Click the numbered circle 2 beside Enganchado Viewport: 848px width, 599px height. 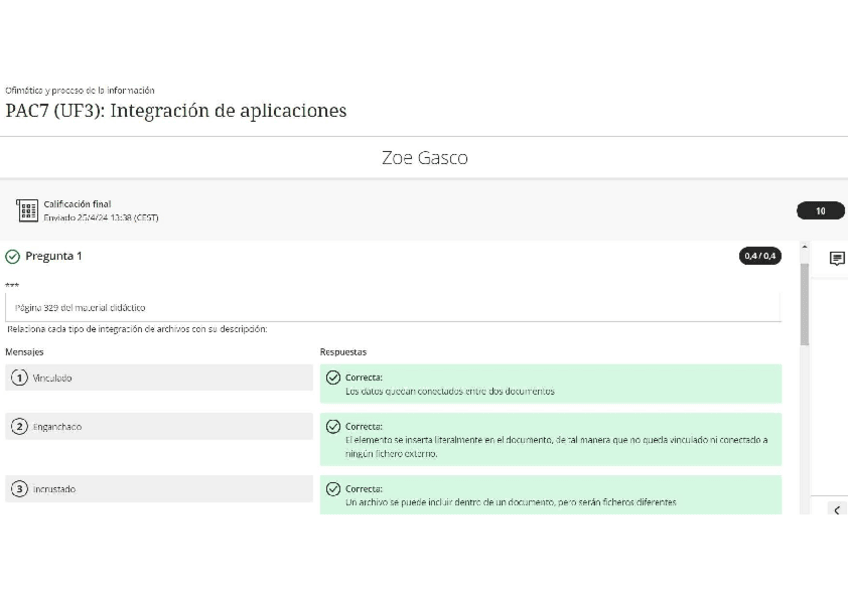19,427
